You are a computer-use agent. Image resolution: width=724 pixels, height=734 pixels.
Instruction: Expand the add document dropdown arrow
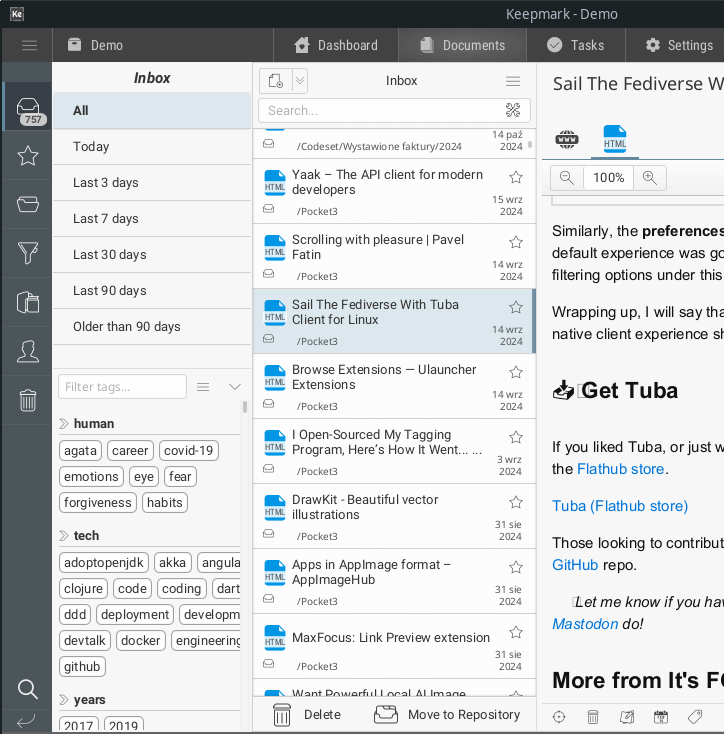(x=299, y=81)
